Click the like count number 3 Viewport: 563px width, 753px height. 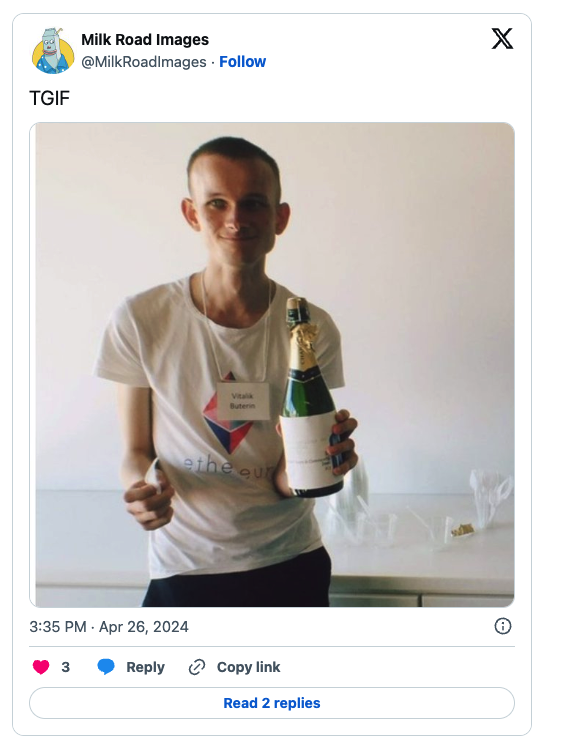[65, 667]
